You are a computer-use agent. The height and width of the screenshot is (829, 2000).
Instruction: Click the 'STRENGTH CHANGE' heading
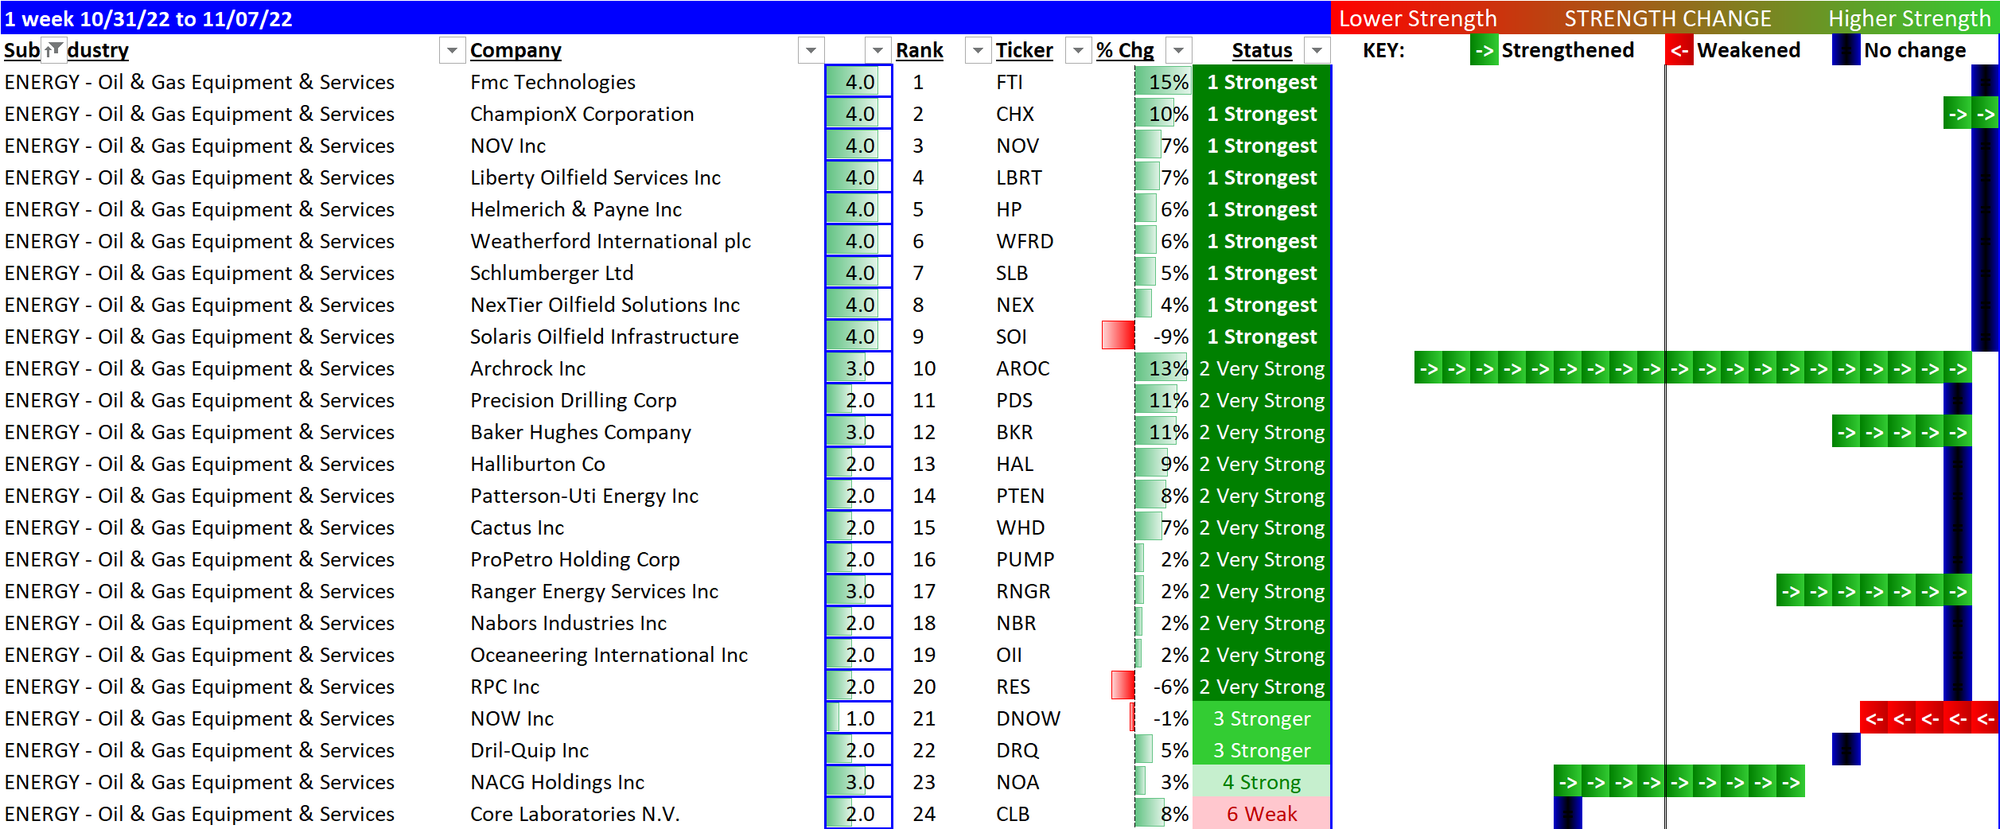[x=1668, y=18]
